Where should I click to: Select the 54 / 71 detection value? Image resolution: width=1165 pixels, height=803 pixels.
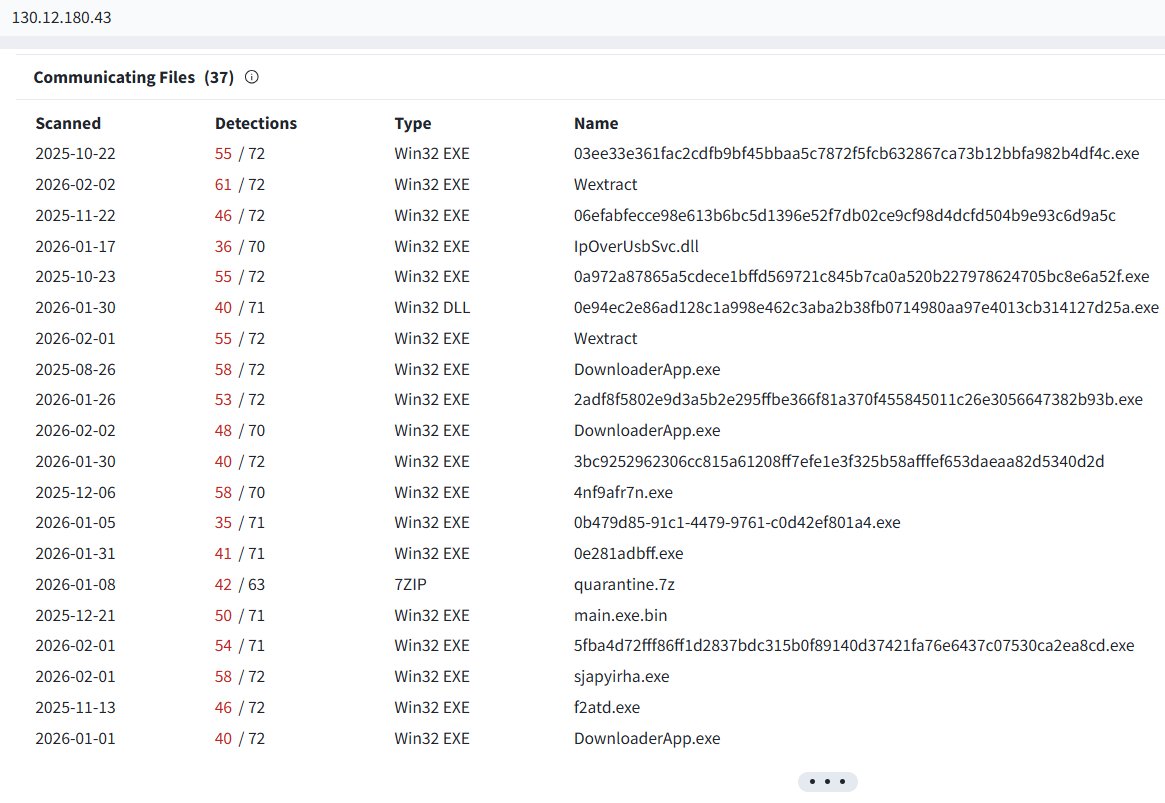239,646
